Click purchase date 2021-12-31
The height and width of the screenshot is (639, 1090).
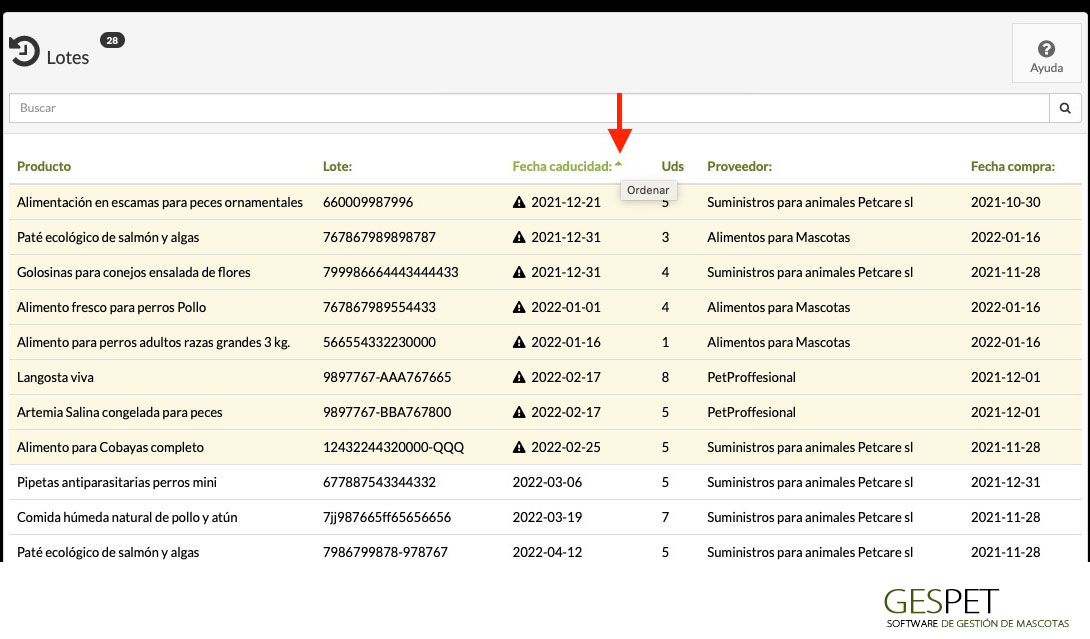click(x=1005, y=482)
